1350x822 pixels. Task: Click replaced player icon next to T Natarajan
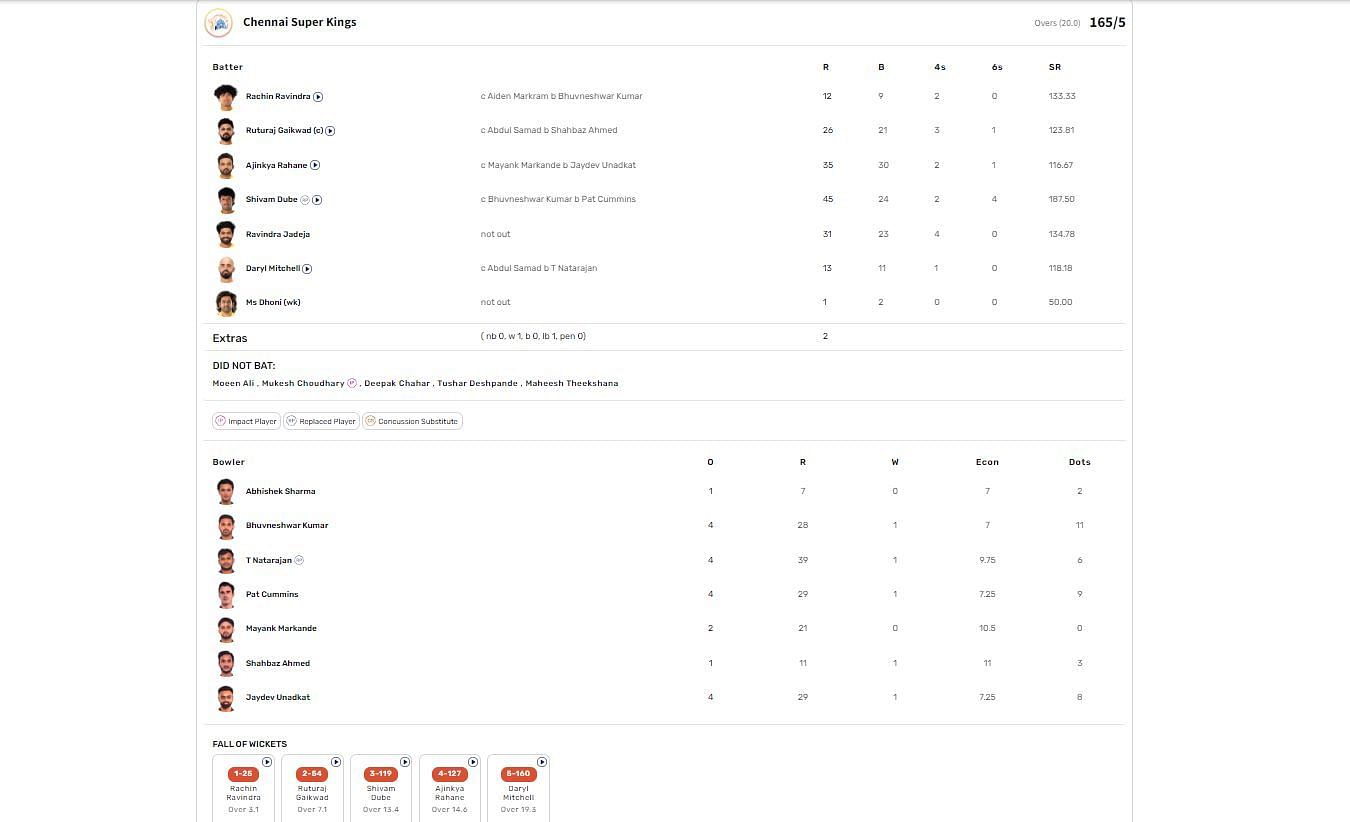click(x=299, y=560)
